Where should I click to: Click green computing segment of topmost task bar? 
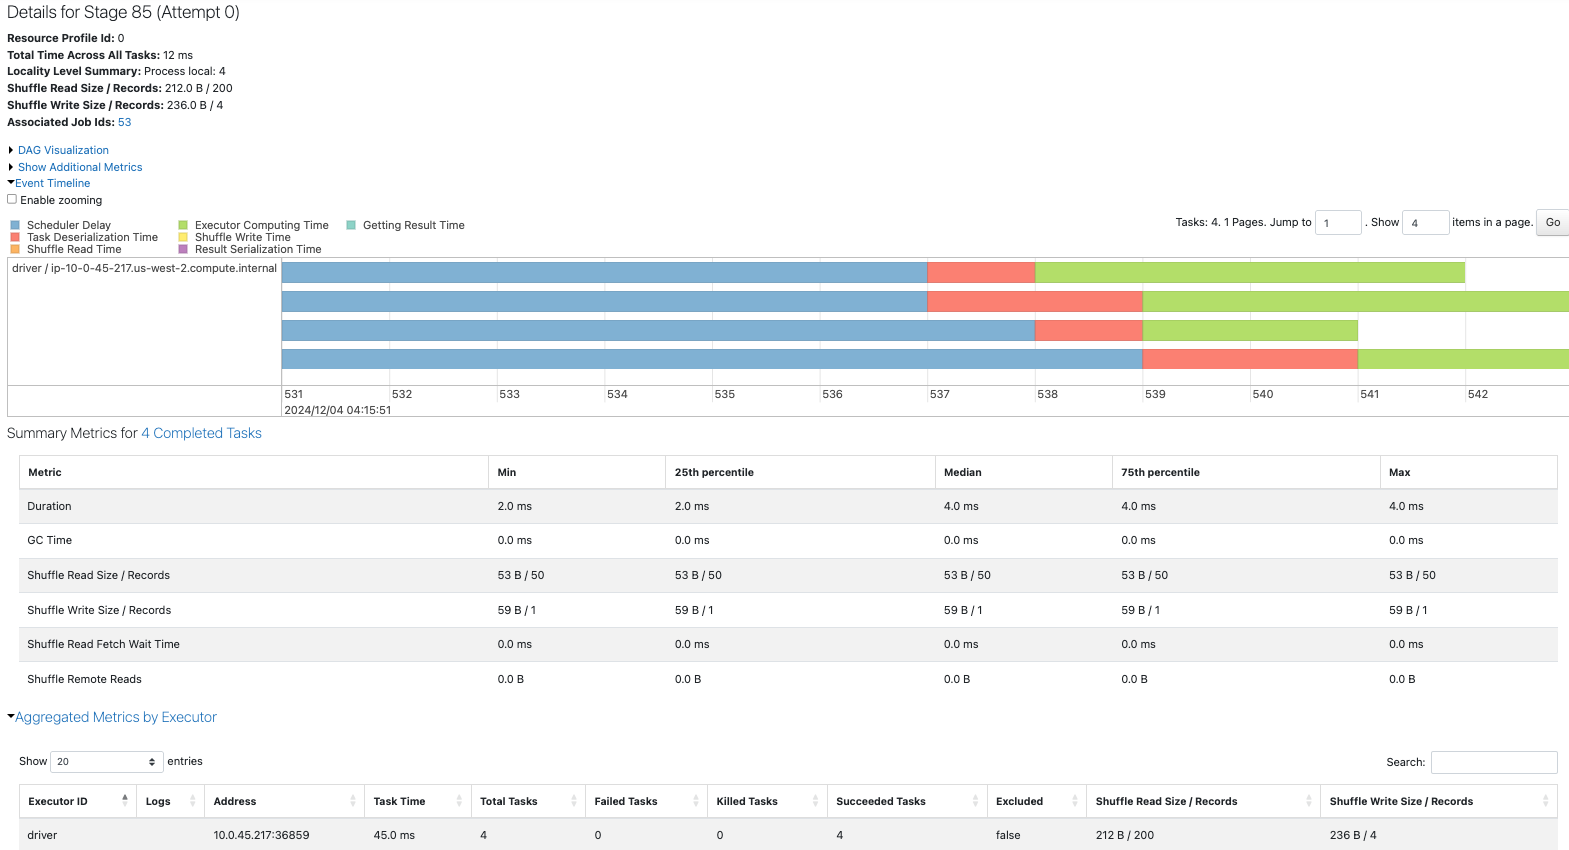pyautogui.click(x=1250, y=272)
